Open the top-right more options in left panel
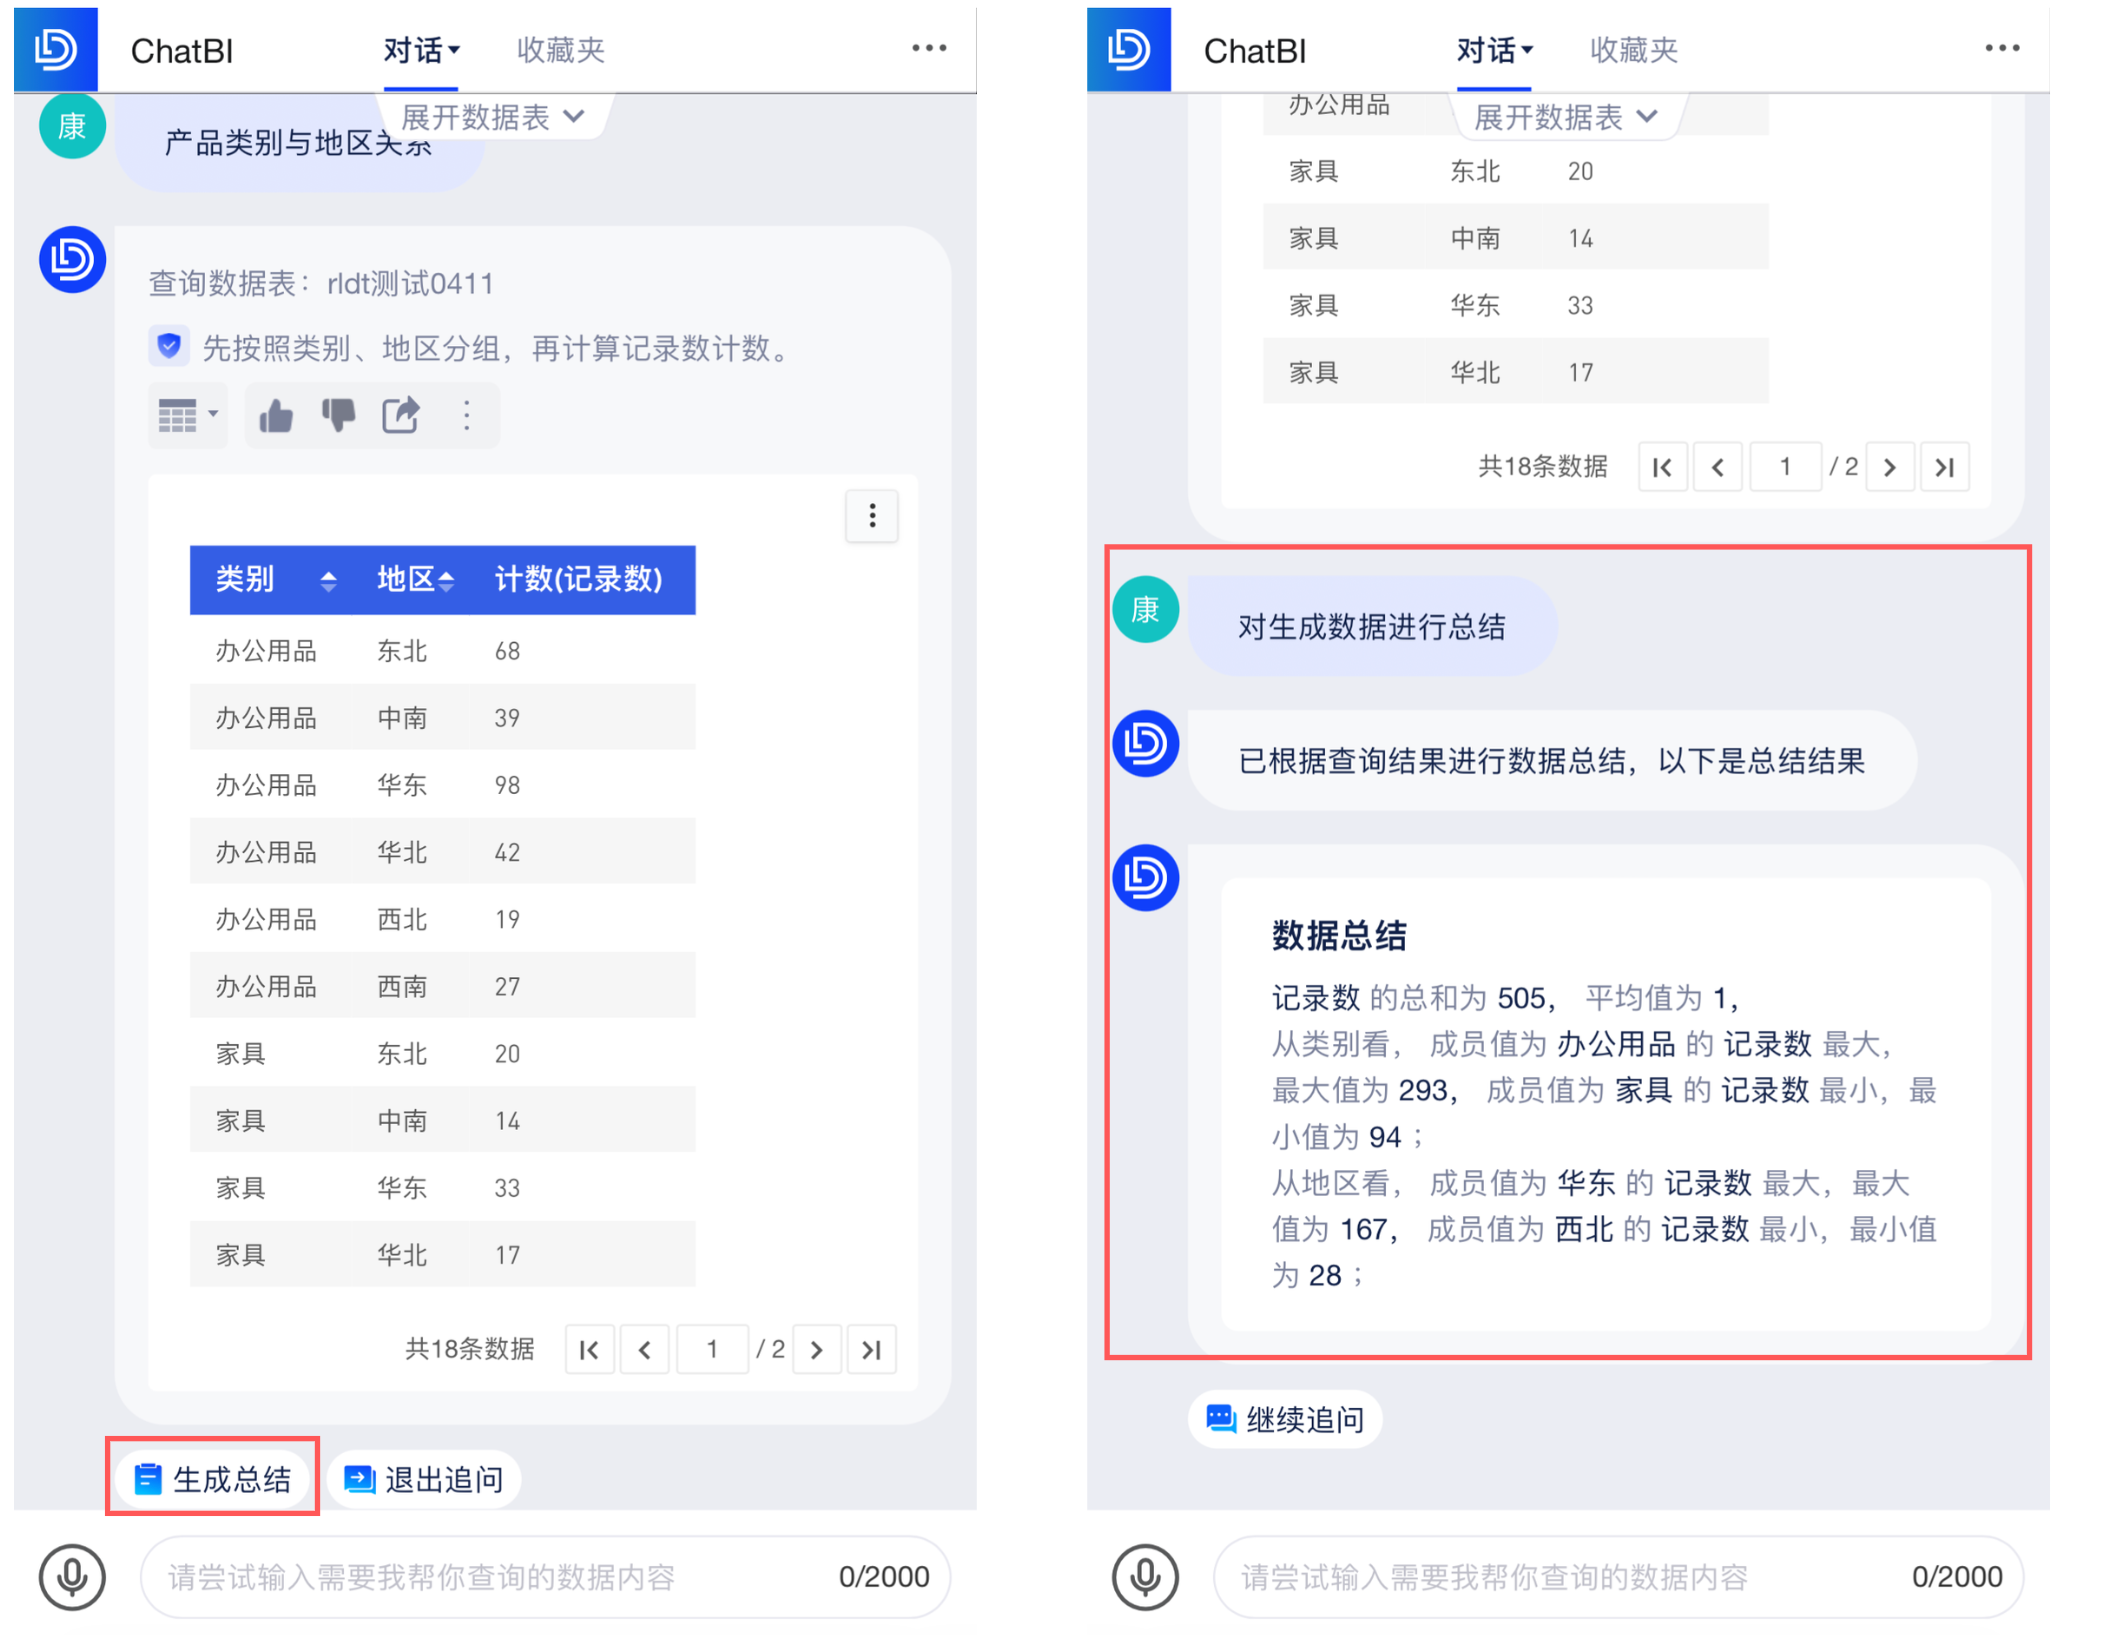 tap(929, 48)
